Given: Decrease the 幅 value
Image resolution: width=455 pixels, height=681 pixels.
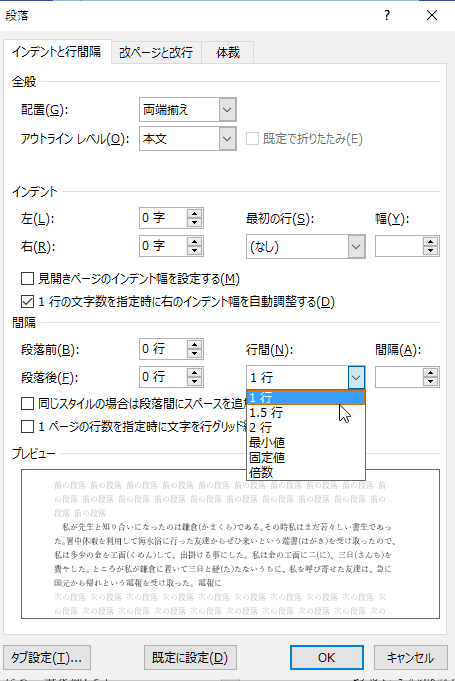Looking at the screenshot, I should point(430,251).
